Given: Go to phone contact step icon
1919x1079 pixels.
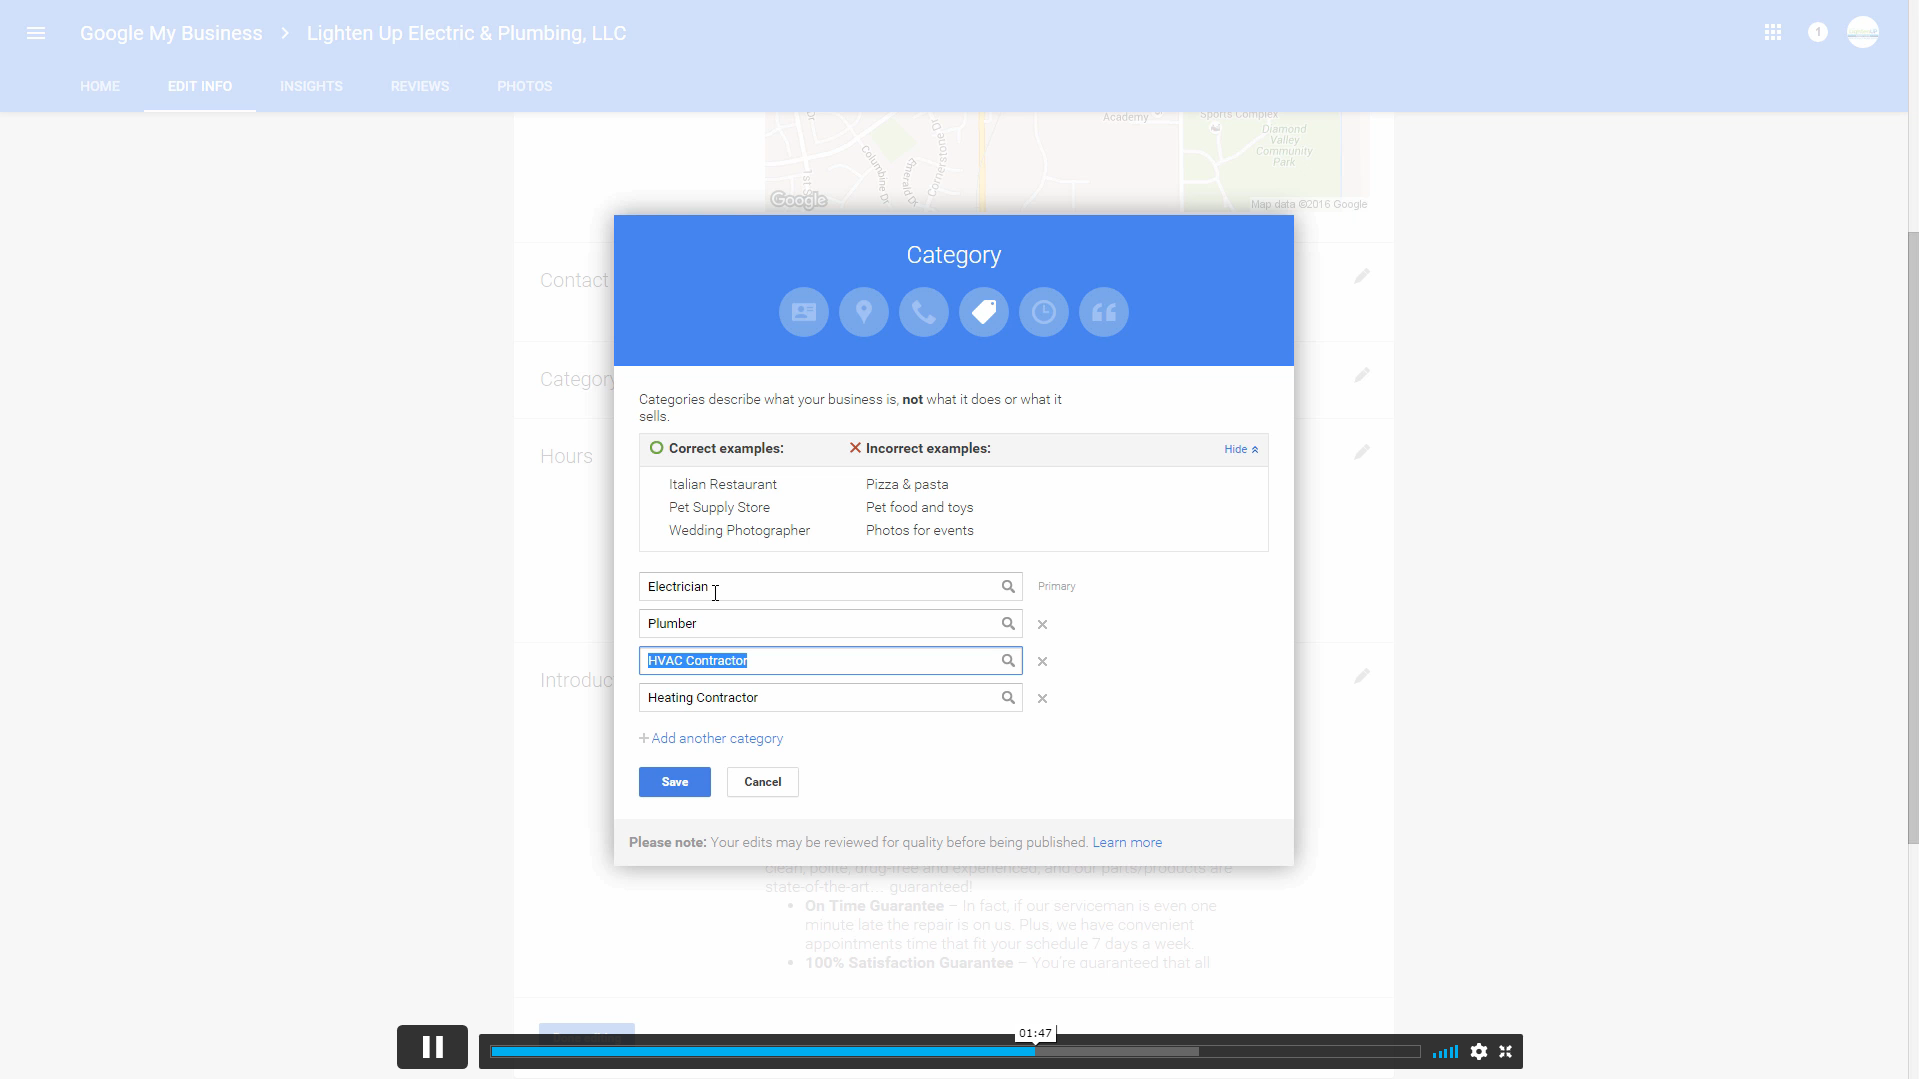Looking at the screenshot, I should coord(924,312).
